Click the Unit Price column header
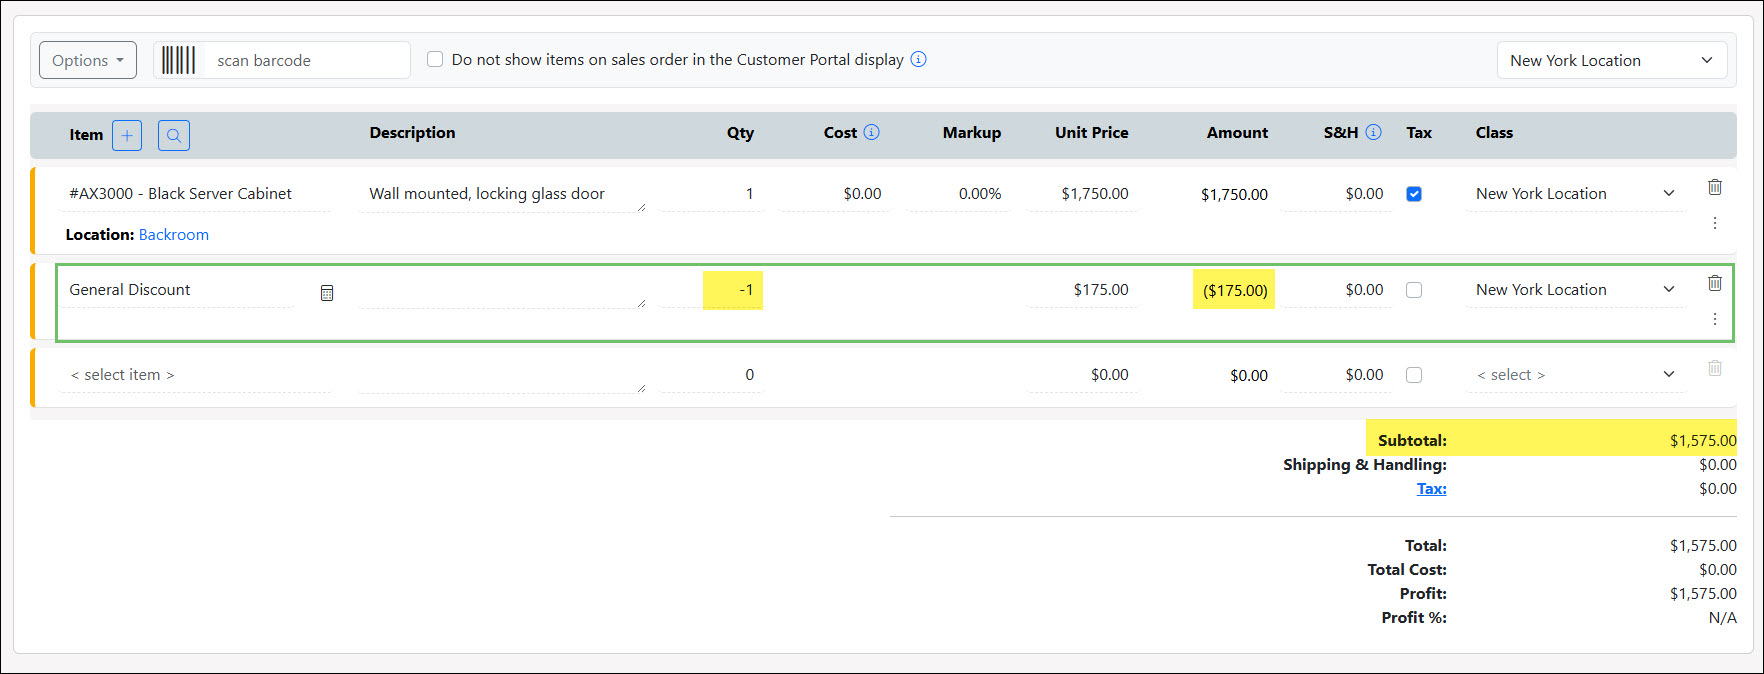This screenshot has height=674, width=1764. pos(1091,132)
